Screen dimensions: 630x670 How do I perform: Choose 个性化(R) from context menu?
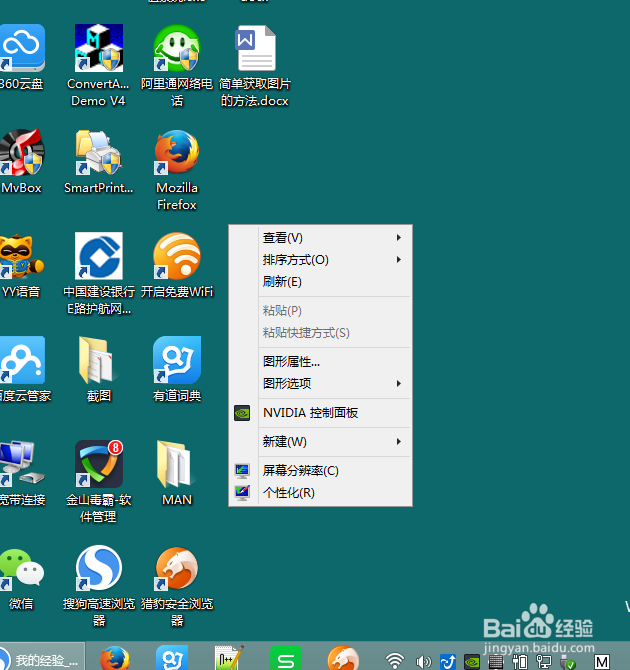[321, 493]
